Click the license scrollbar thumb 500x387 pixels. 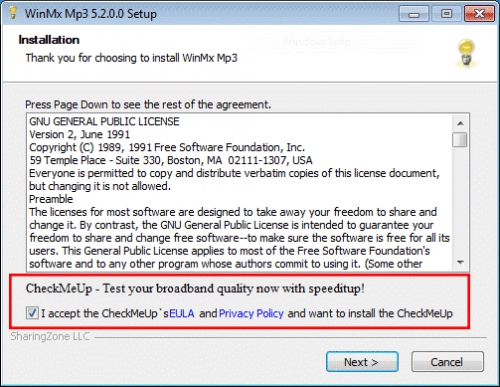coord(460,139)
